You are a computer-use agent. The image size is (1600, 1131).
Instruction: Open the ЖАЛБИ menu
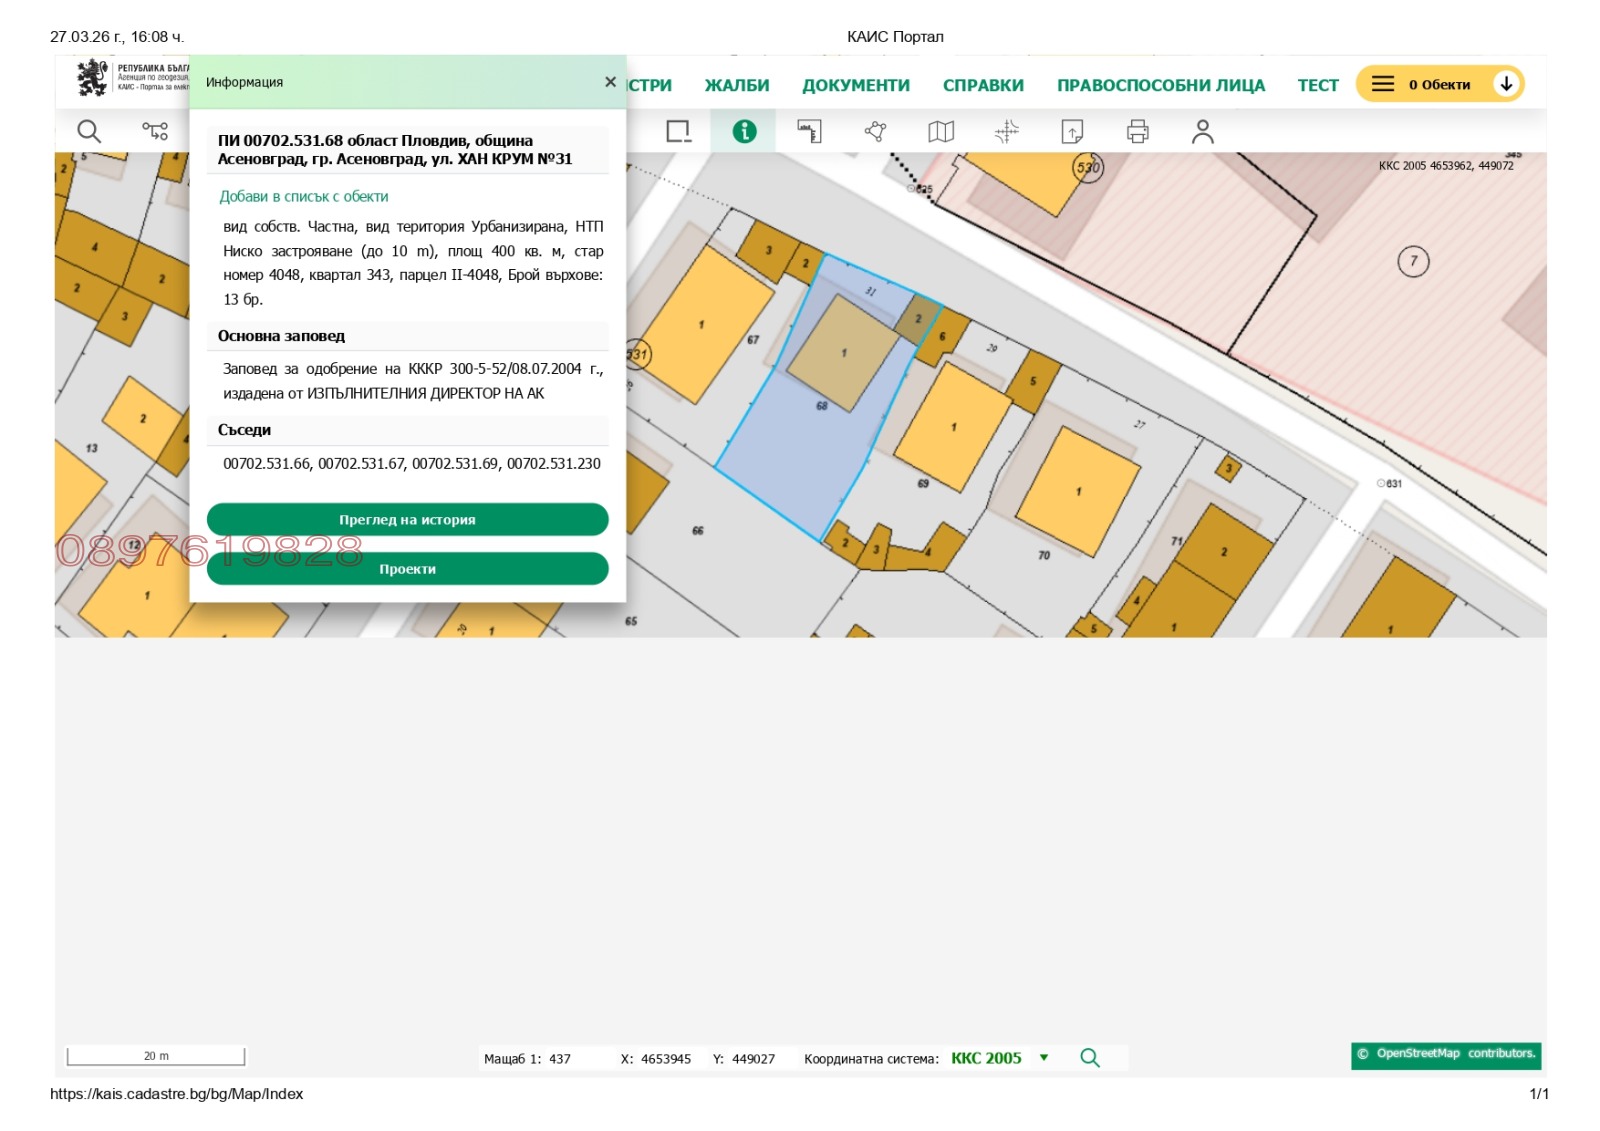click(x=736, y=86)
